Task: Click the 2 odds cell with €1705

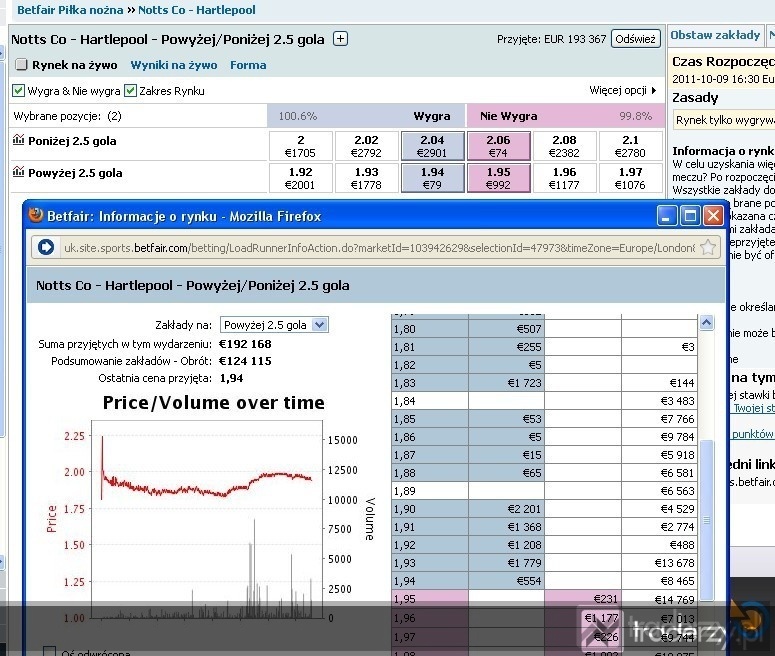Action: point(301,146)
